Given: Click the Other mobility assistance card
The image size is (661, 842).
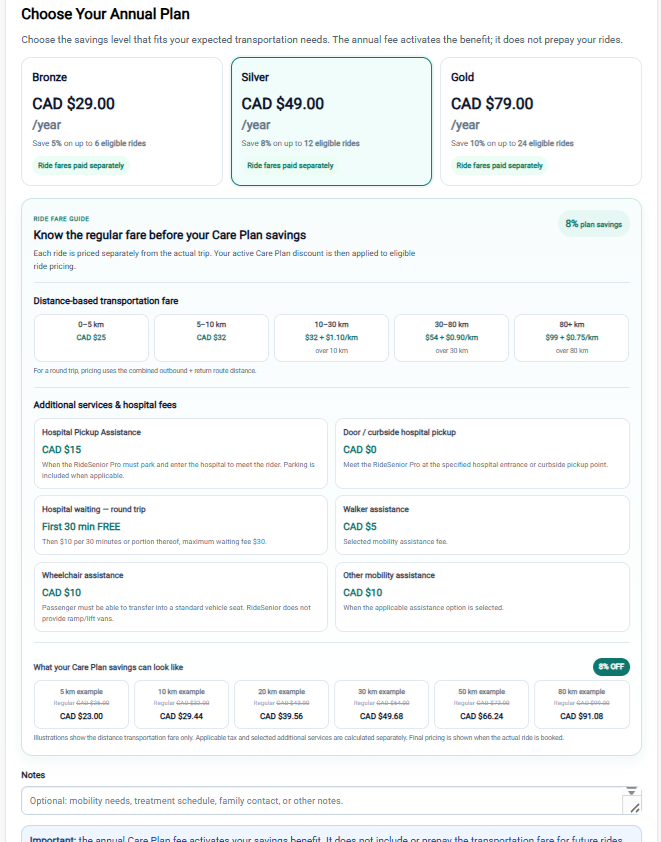Looking at the screenshot, I should pyautogui.click(x=482, y=597).
